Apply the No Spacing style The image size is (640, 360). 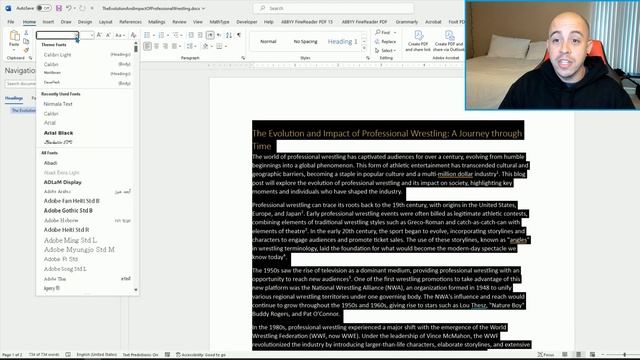tap(305, 41)
